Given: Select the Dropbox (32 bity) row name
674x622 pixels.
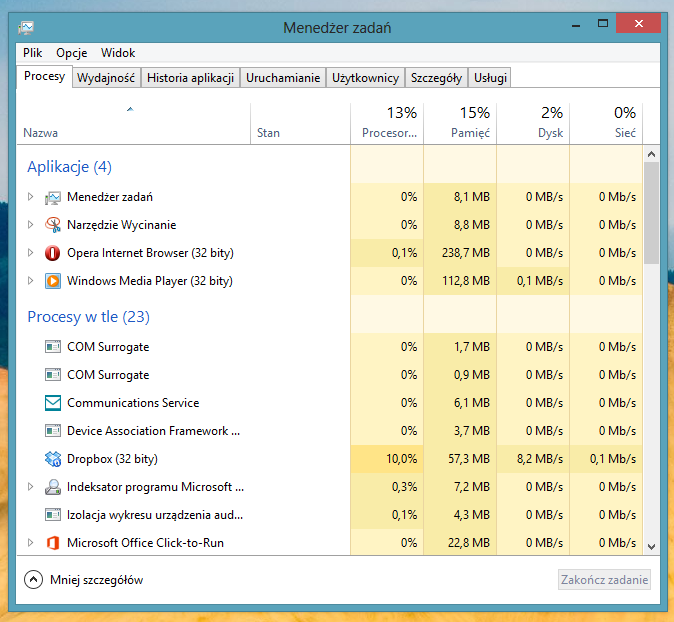Looking at the screenshot, I should coord(112,459).
